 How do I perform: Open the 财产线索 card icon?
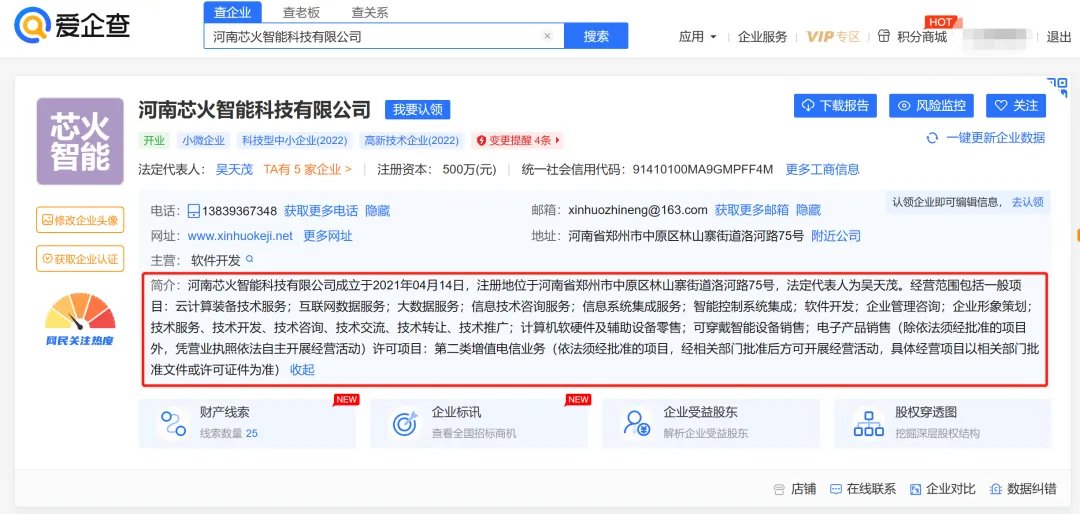(x=172, y=423)
